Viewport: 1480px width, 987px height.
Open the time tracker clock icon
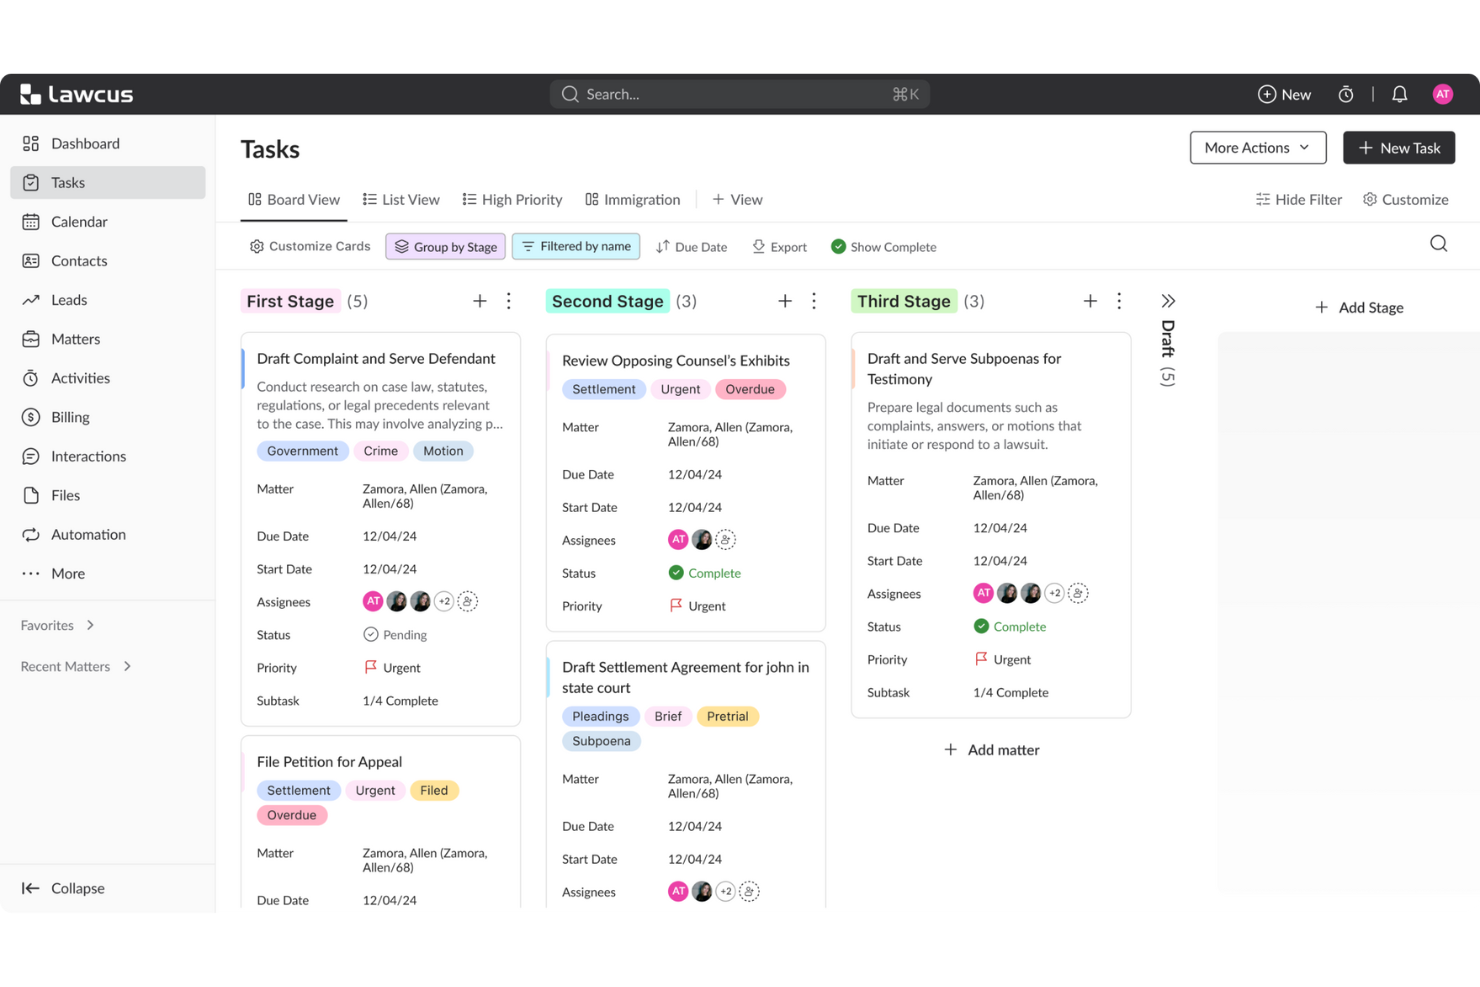[x=1346, y=93]
